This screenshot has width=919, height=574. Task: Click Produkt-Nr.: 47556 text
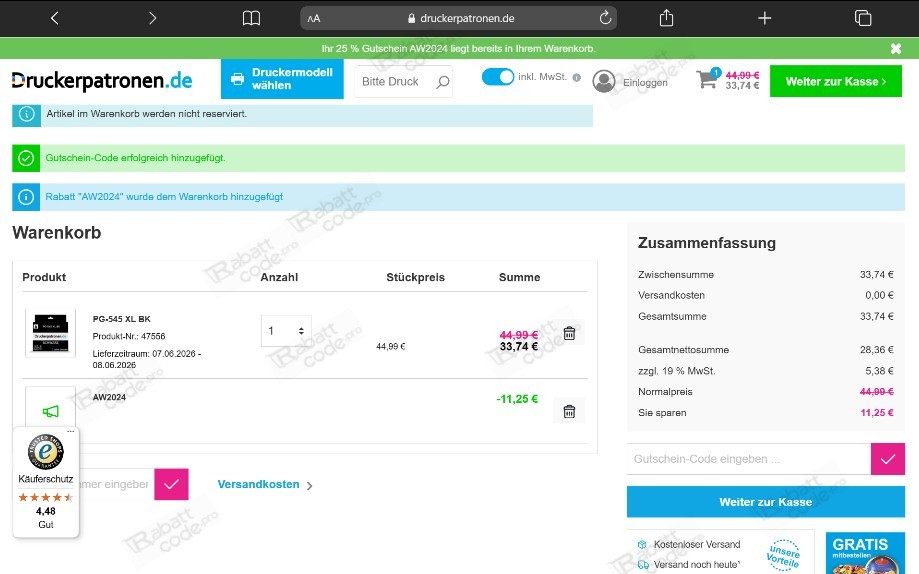click(x=129, y=337)
